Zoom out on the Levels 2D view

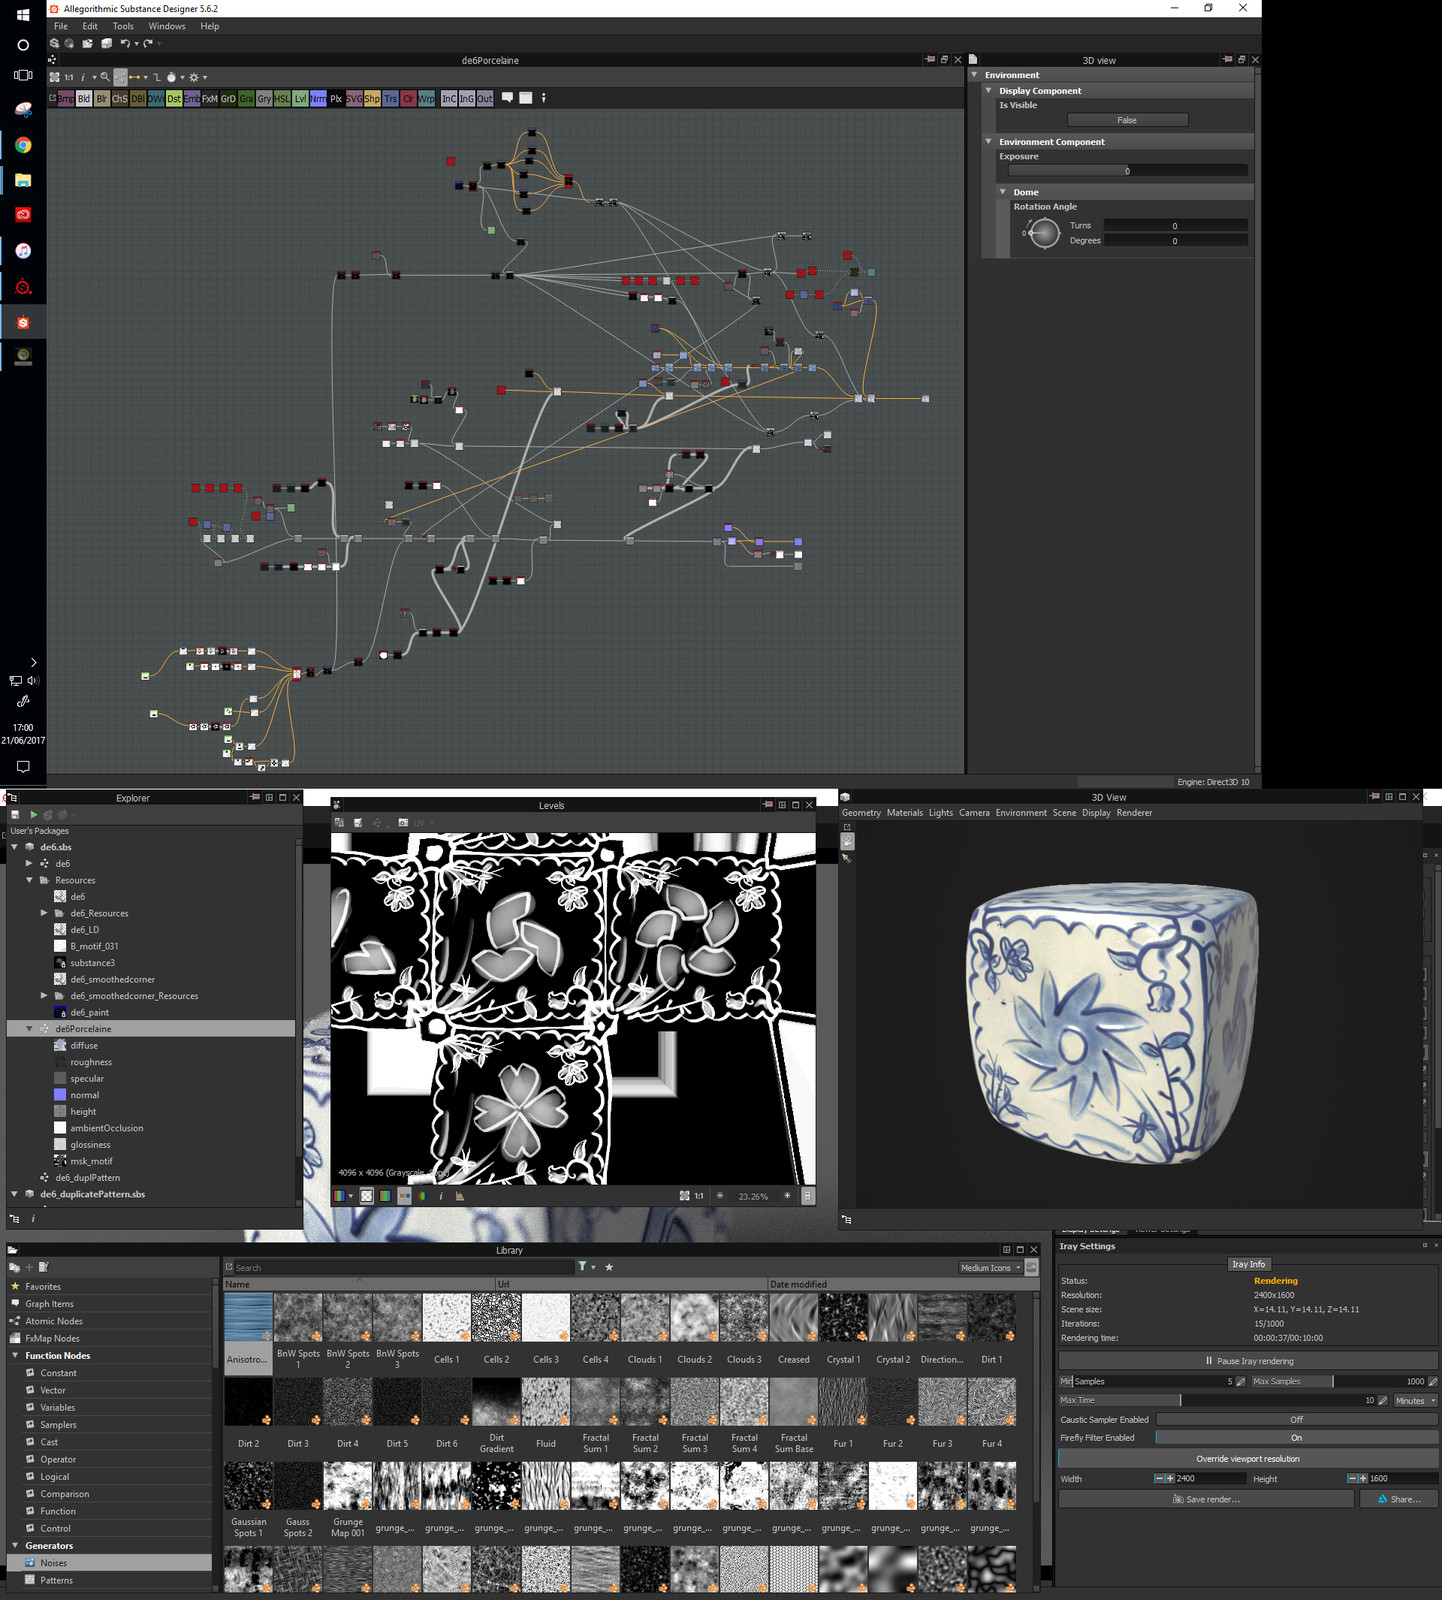[x=720, y=1196]
